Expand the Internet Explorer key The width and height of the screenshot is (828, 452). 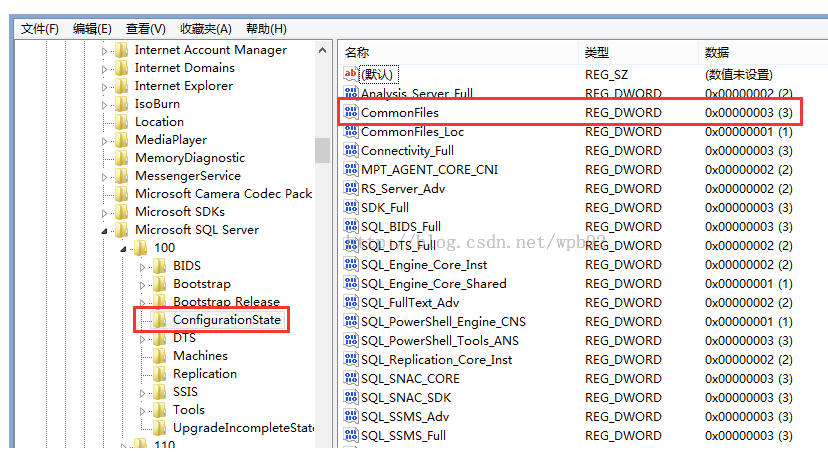point(104,87)
